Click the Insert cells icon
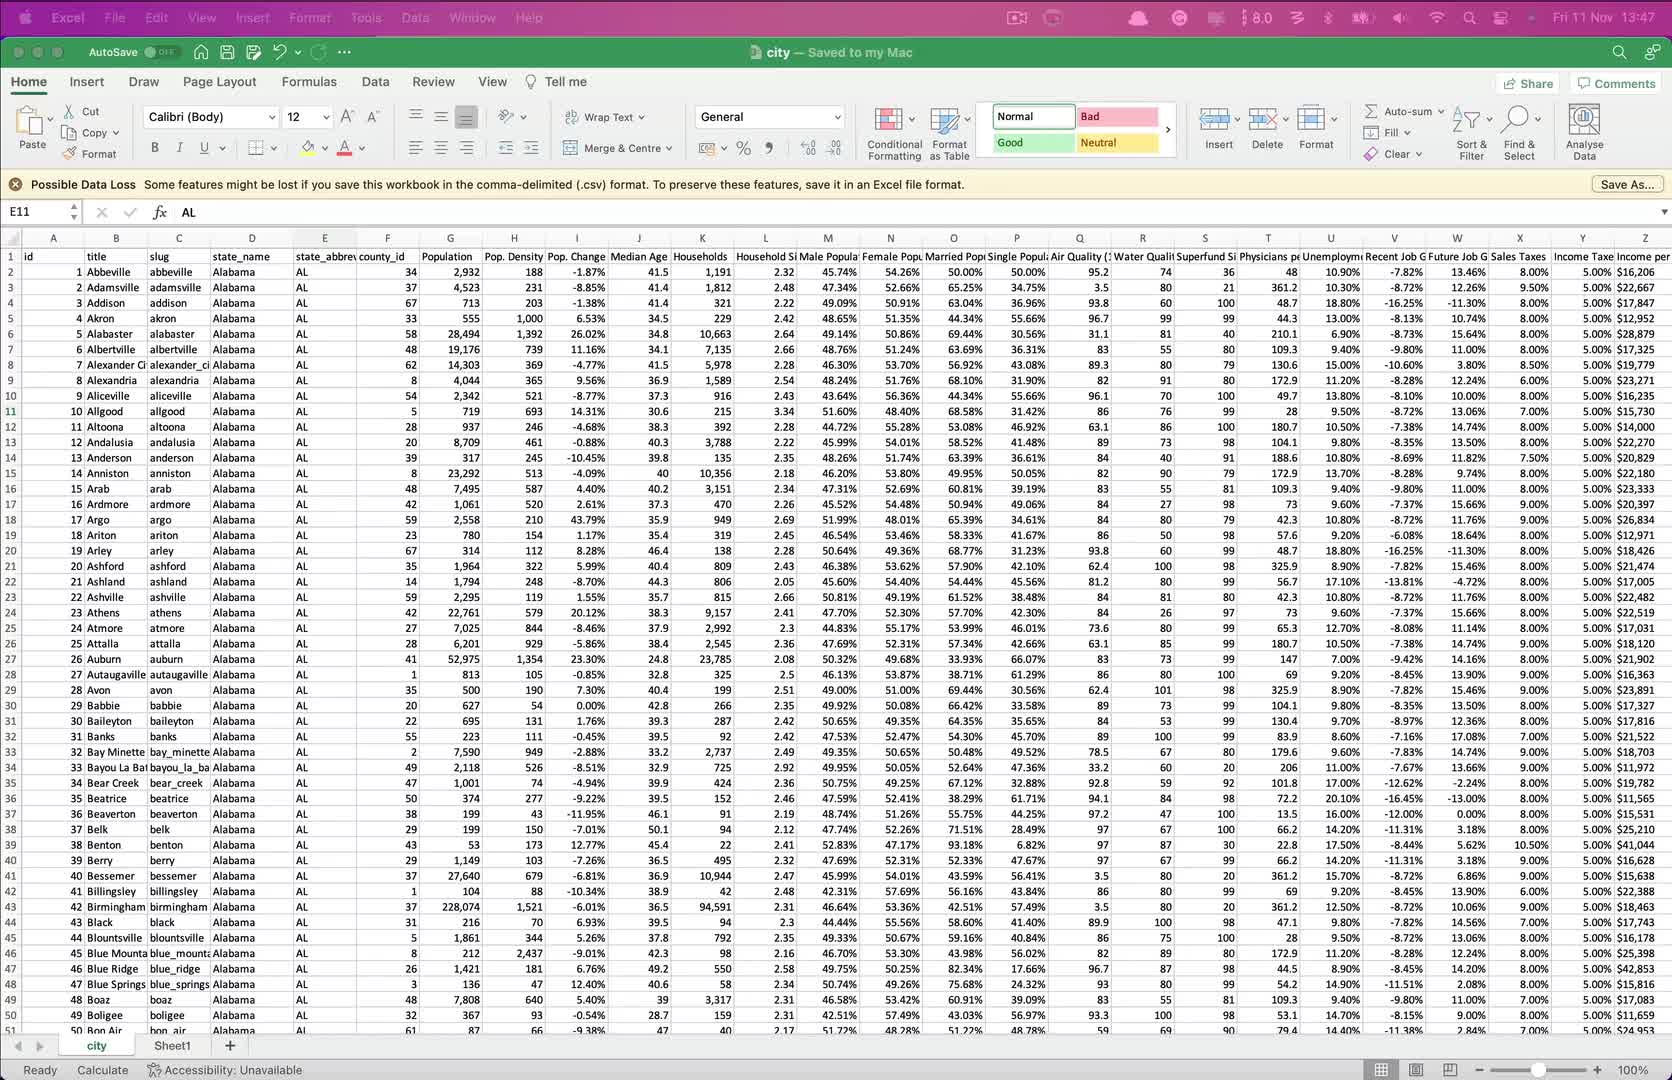Screen dimensions: 1672x1080 tap(1214, 120)
